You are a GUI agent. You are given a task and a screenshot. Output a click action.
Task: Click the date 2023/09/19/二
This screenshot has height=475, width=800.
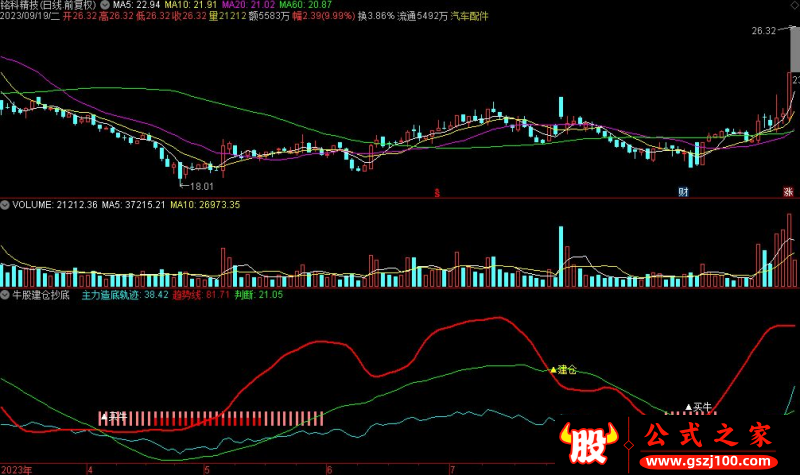coord(30,16)
